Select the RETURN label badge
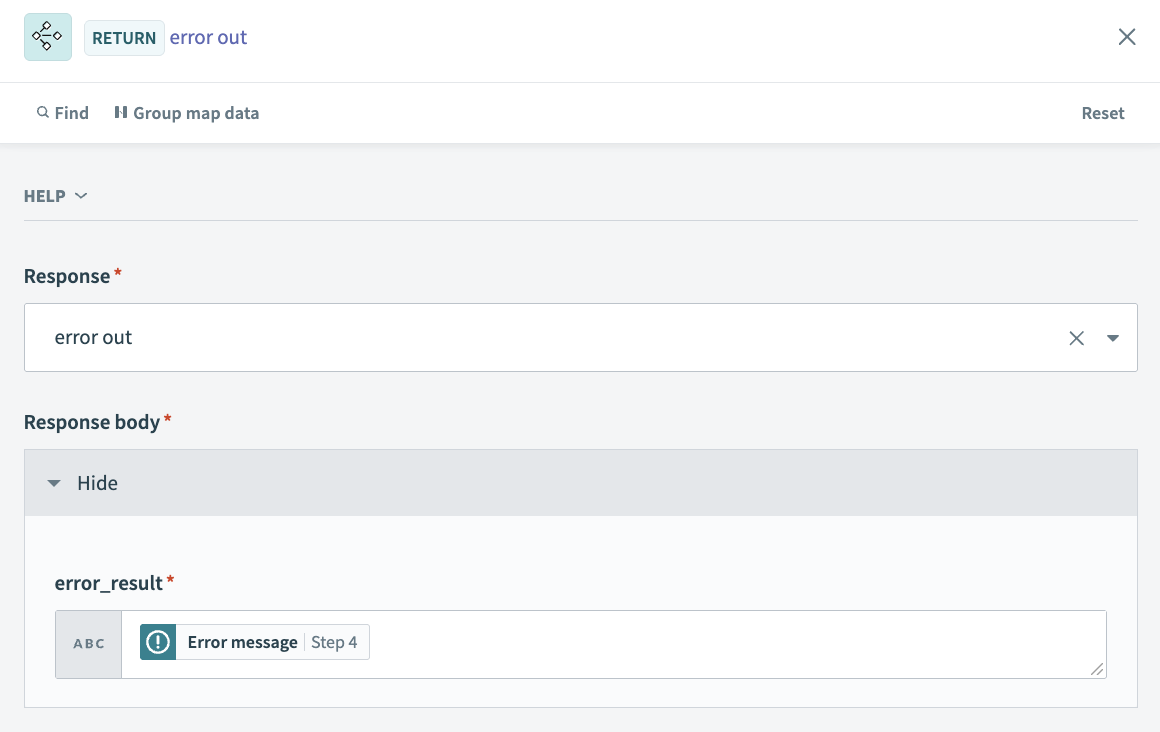The image size is (1160, 732). pos(124,37)
